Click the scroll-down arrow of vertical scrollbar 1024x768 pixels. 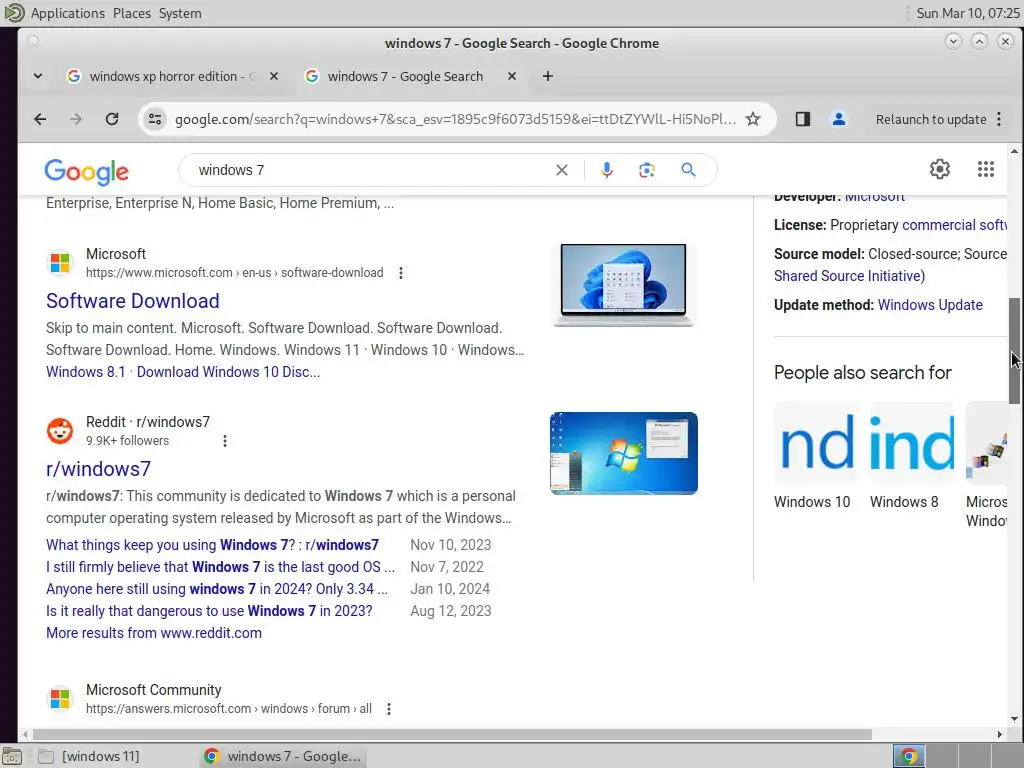(1014, 719)
